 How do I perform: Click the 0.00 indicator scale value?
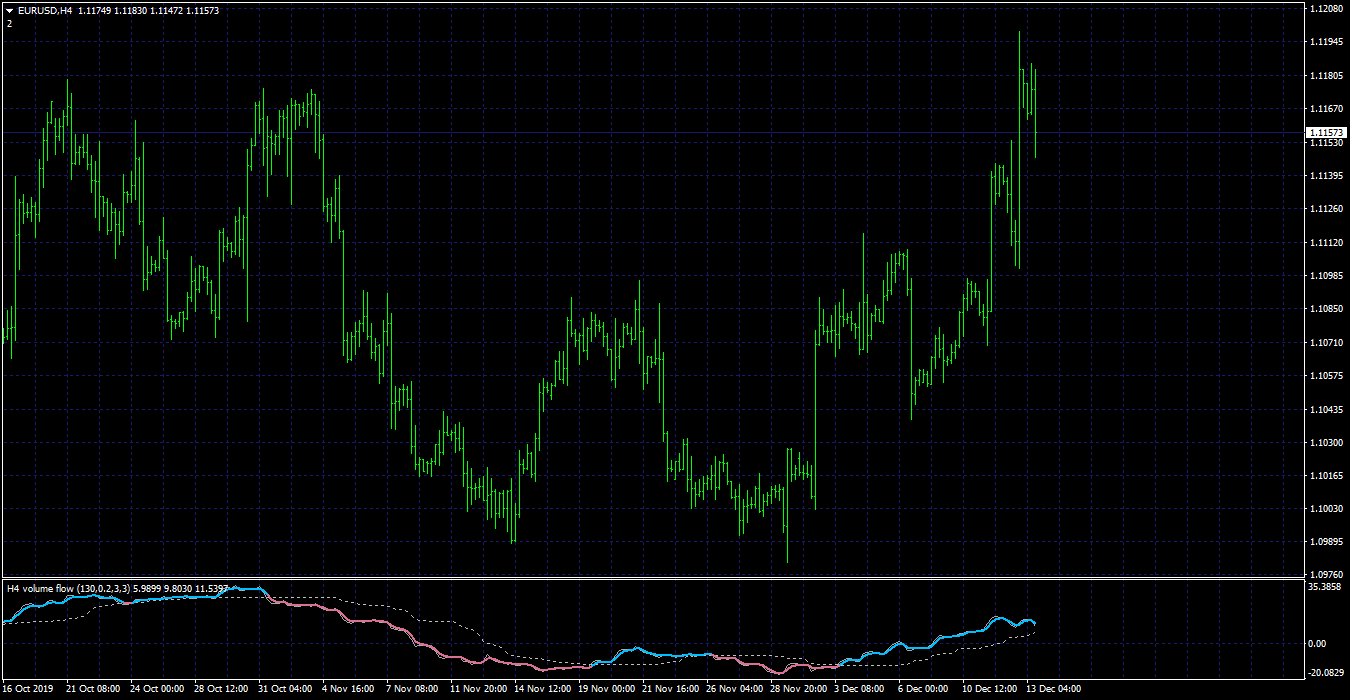point(1317,643)
